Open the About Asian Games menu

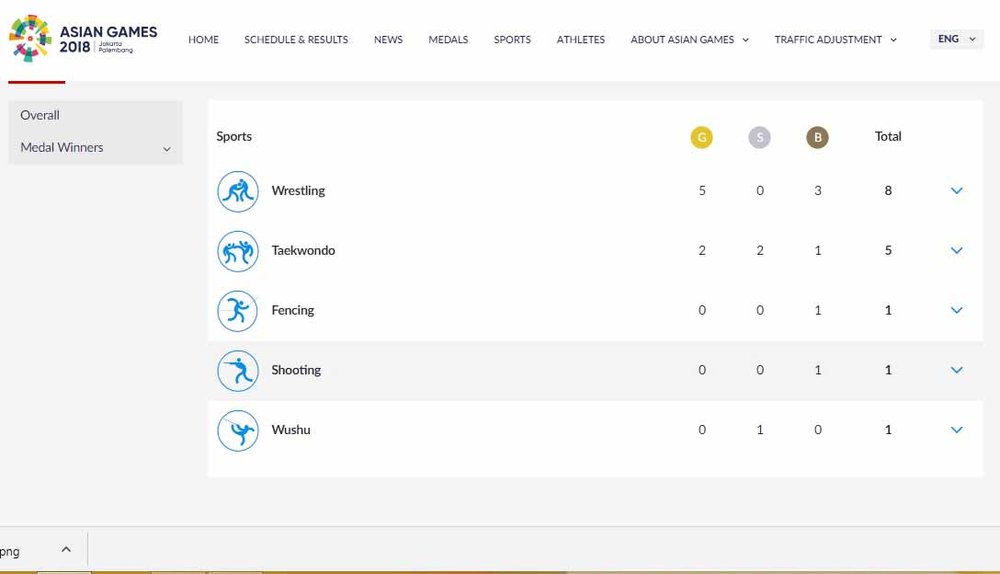pyautogui.click(x=689, y=40)
